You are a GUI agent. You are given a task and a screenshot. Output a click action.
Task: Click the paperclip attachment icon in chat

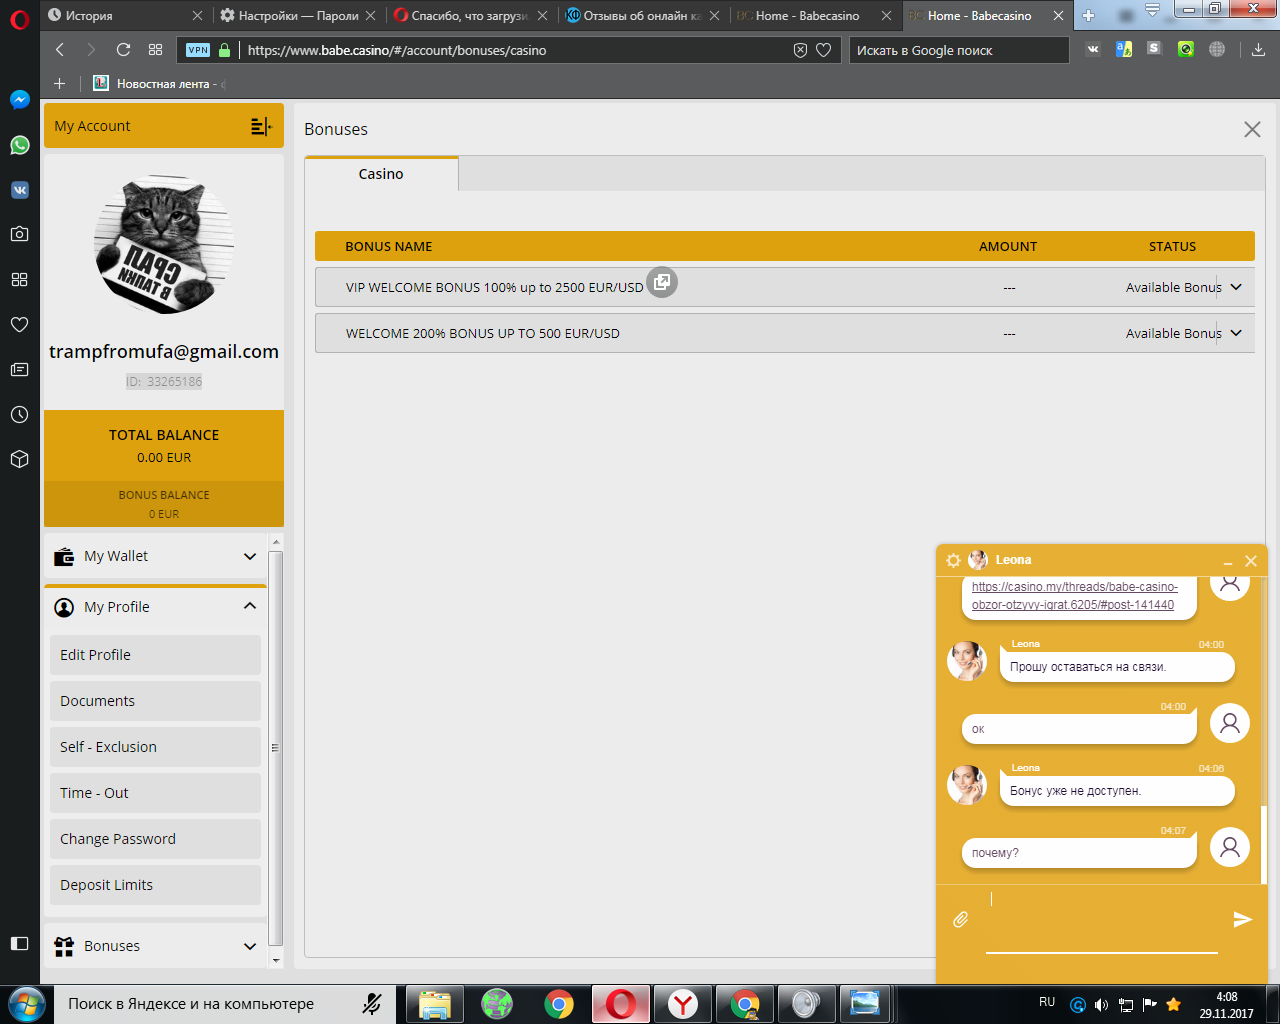click(960, 919)
